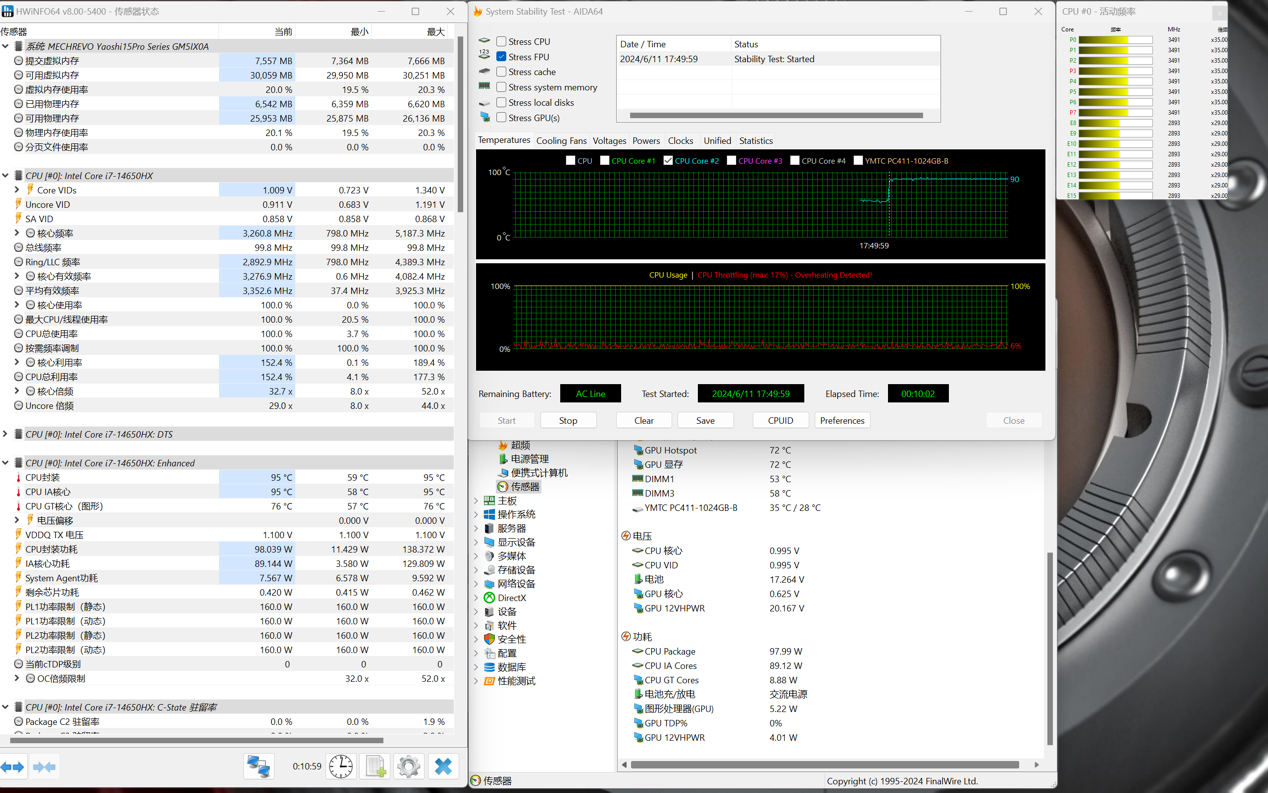Click HWiNFO settings gear icon

(408, 766)
